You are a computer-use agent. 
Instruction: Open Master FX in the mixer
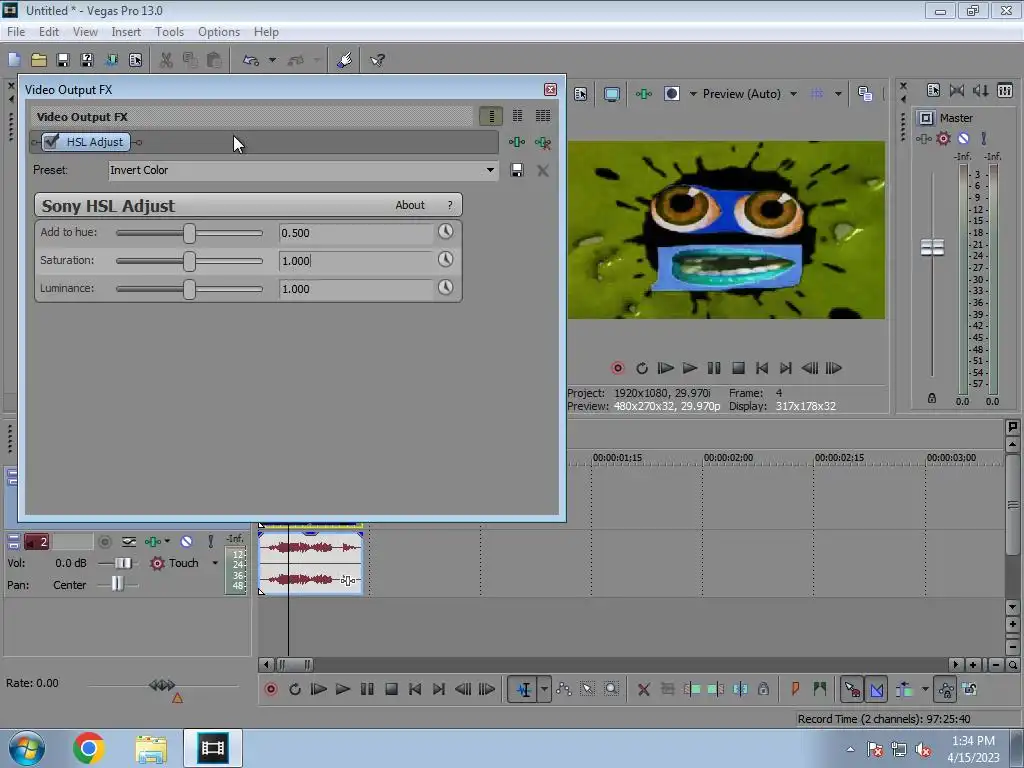point(923,138)
